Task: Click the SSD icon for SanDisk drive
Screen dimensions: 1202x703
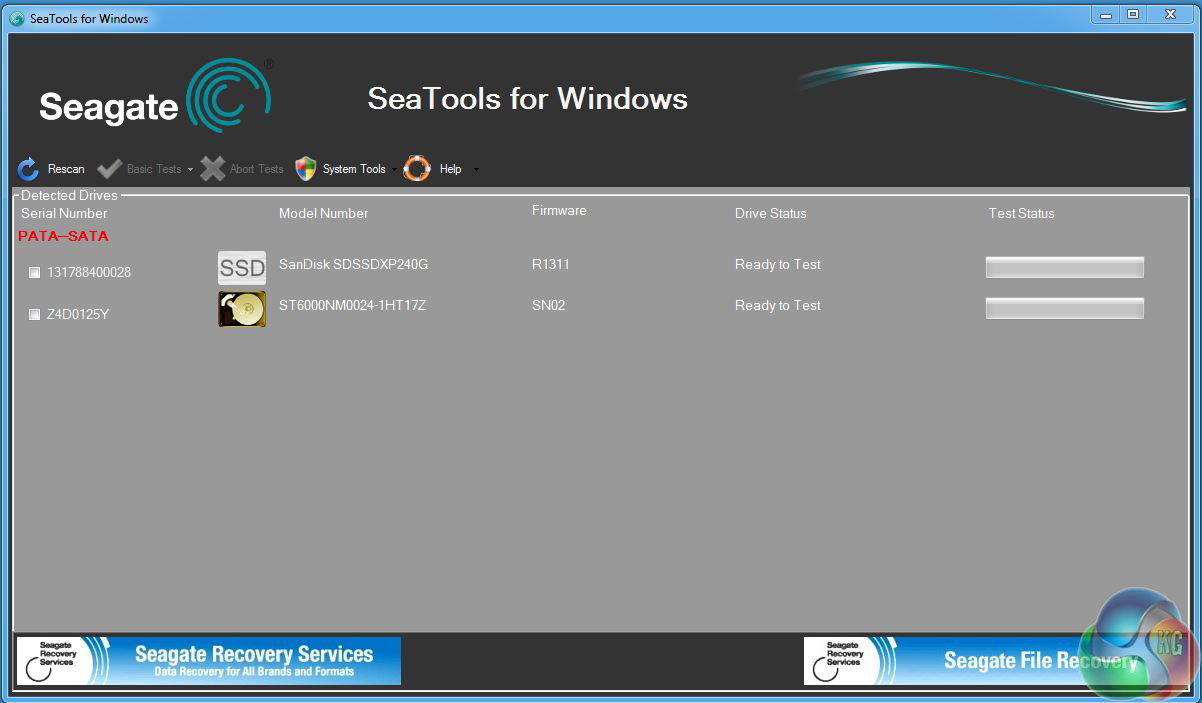Action: [x=242, y=268]
